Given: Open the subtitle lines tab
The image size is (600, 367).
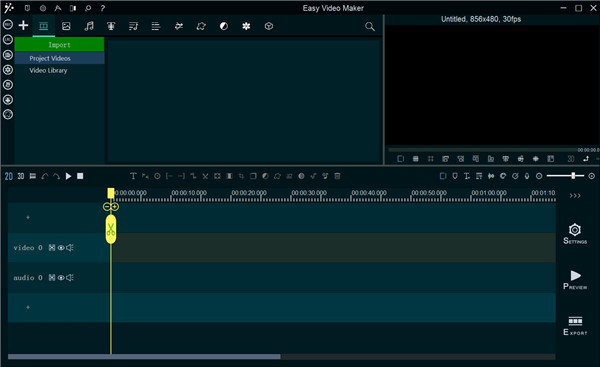Looking at the screenshot, I should click(x=156, y=26).
